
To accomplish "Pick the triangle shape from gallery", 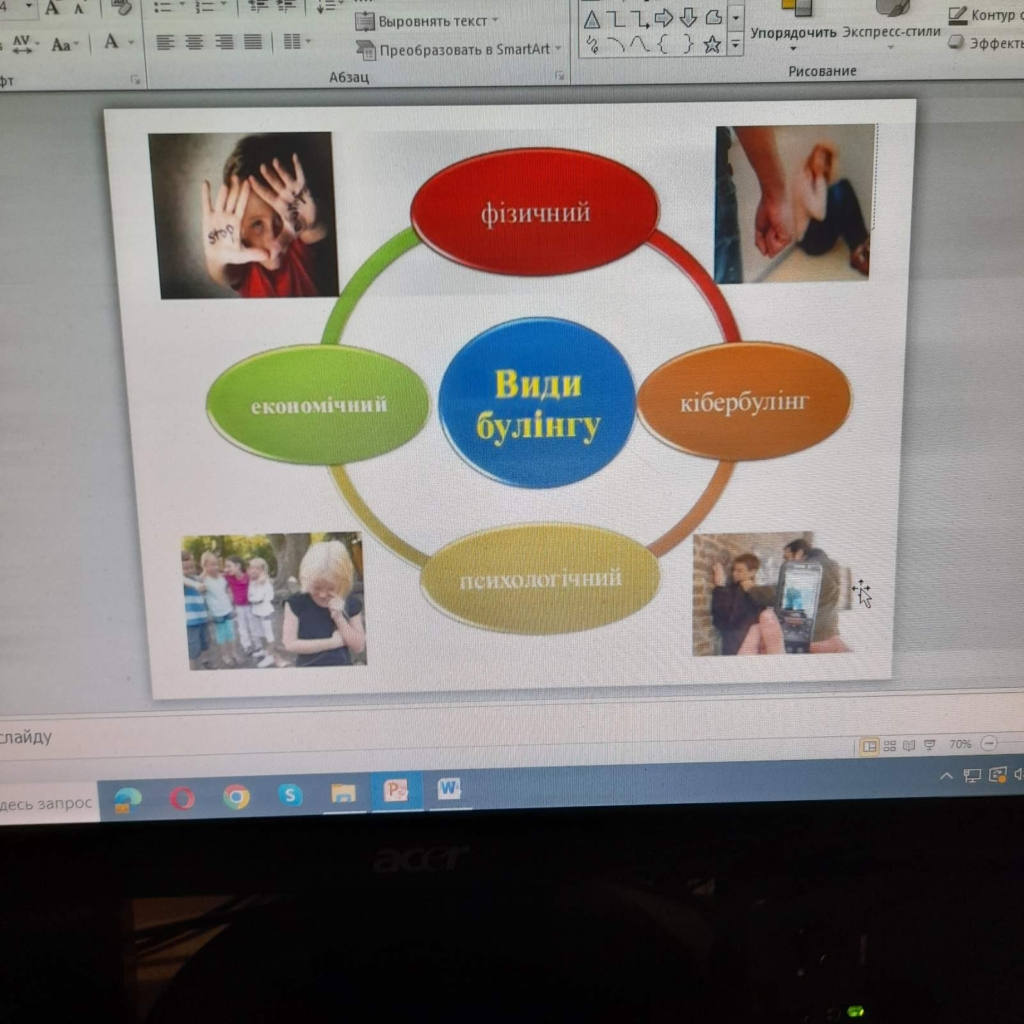I will 592,20.
